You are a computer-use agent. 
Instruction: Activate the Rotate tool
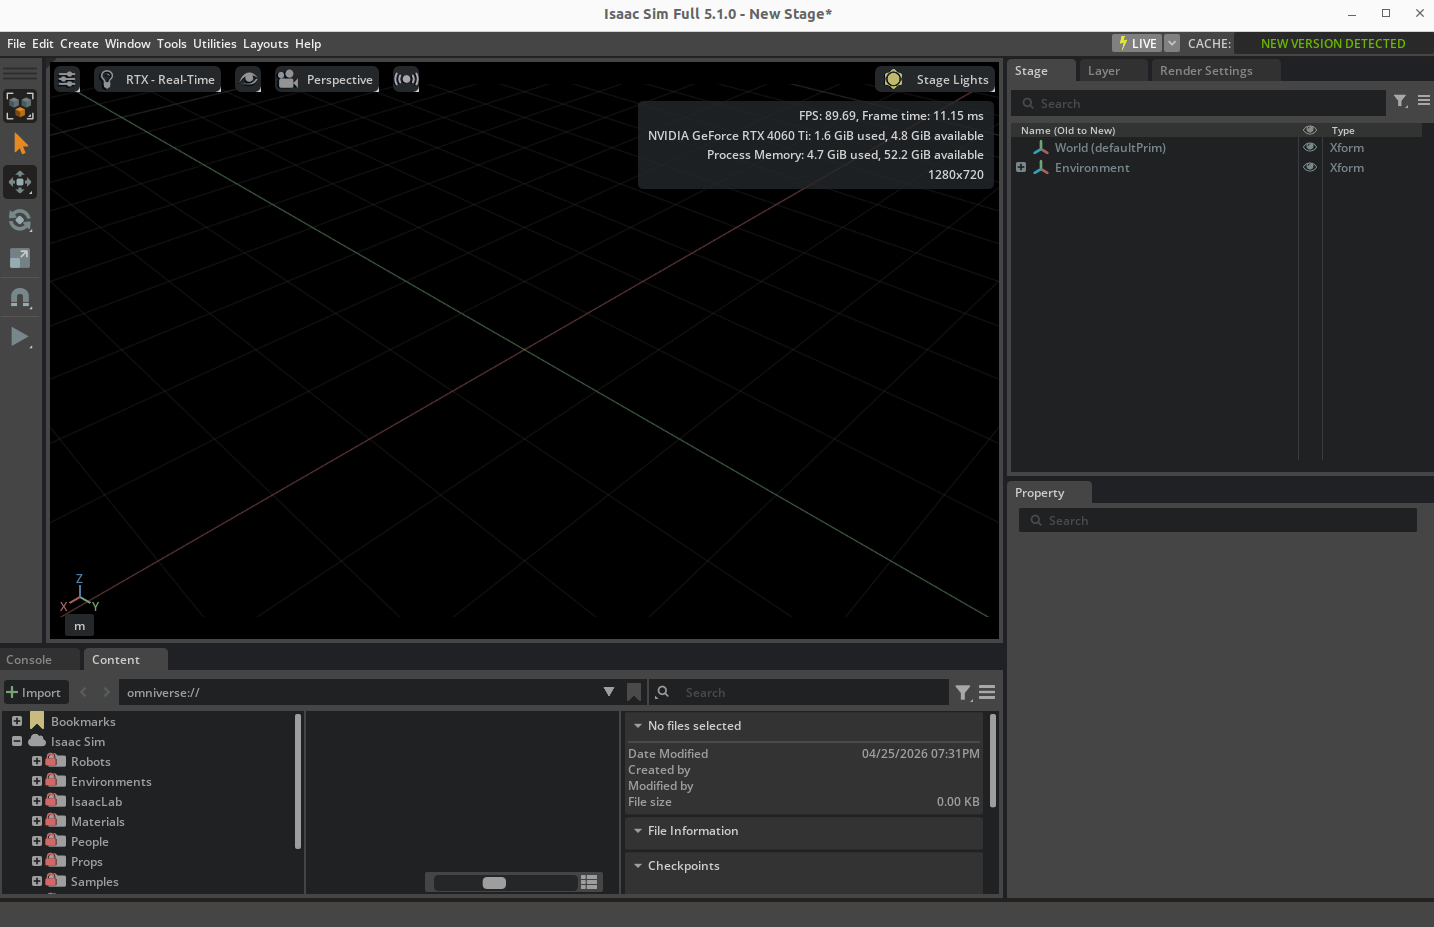coord(20,220)
